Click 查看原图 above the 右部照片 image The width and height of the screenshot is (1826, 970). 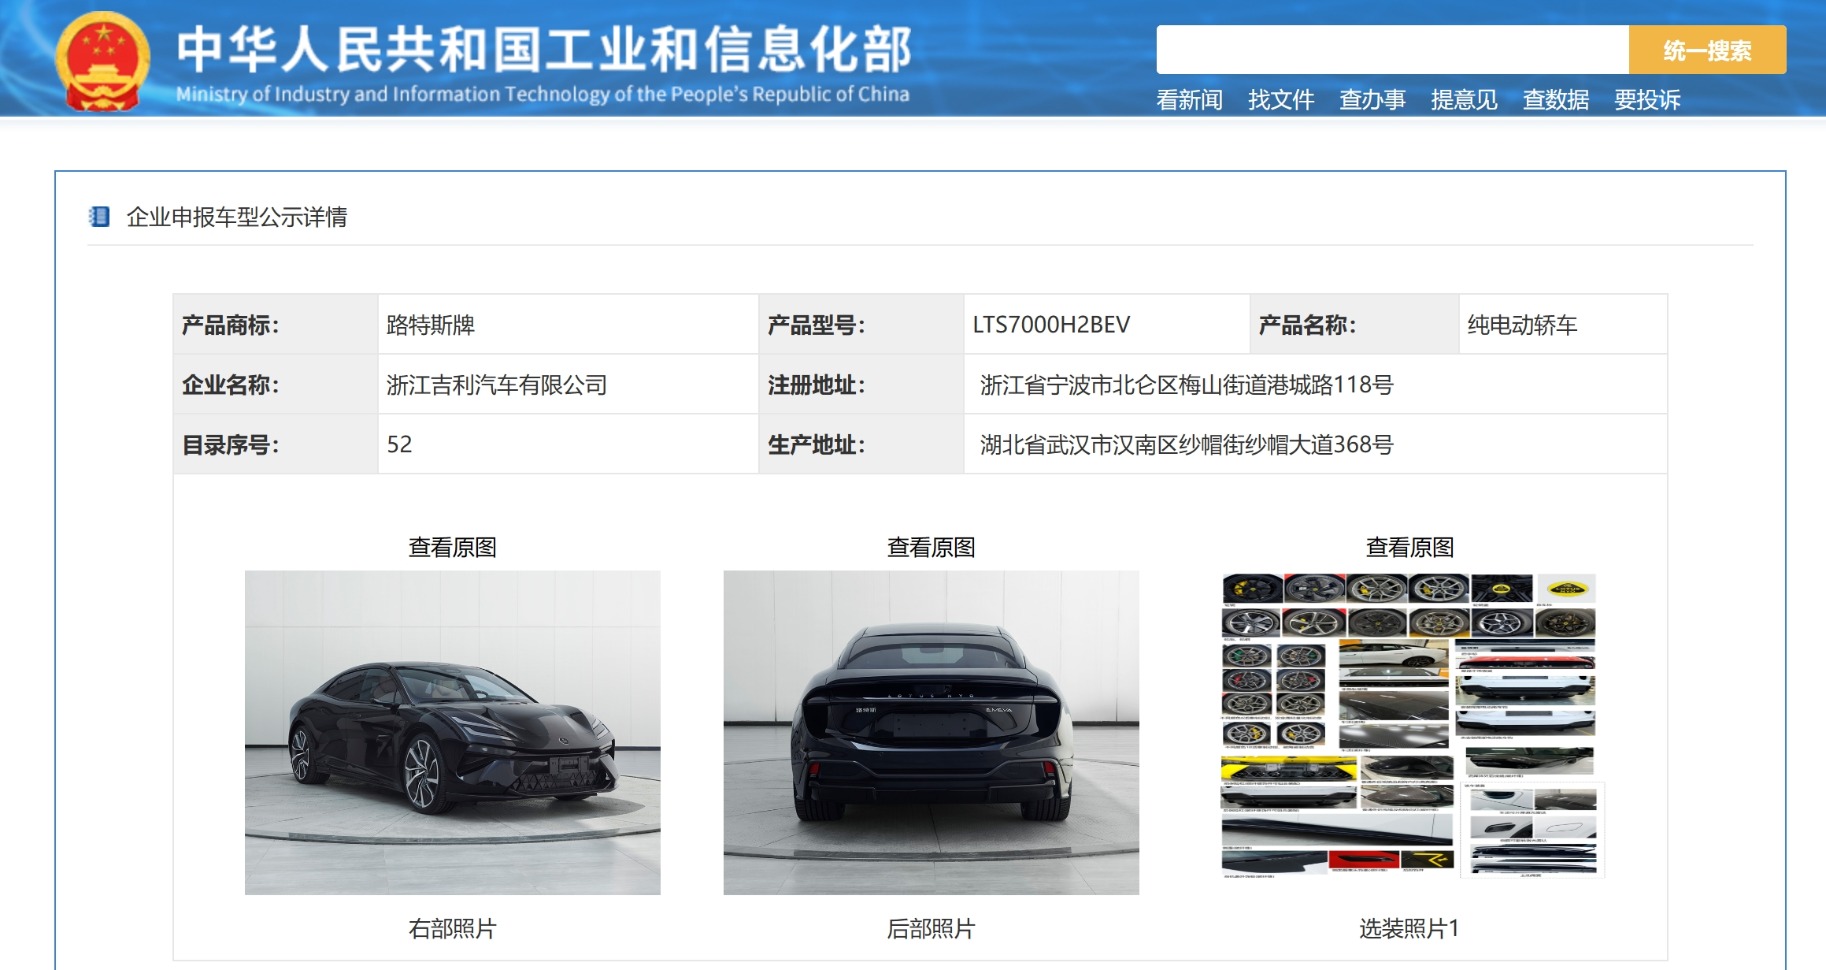(455, 547)
